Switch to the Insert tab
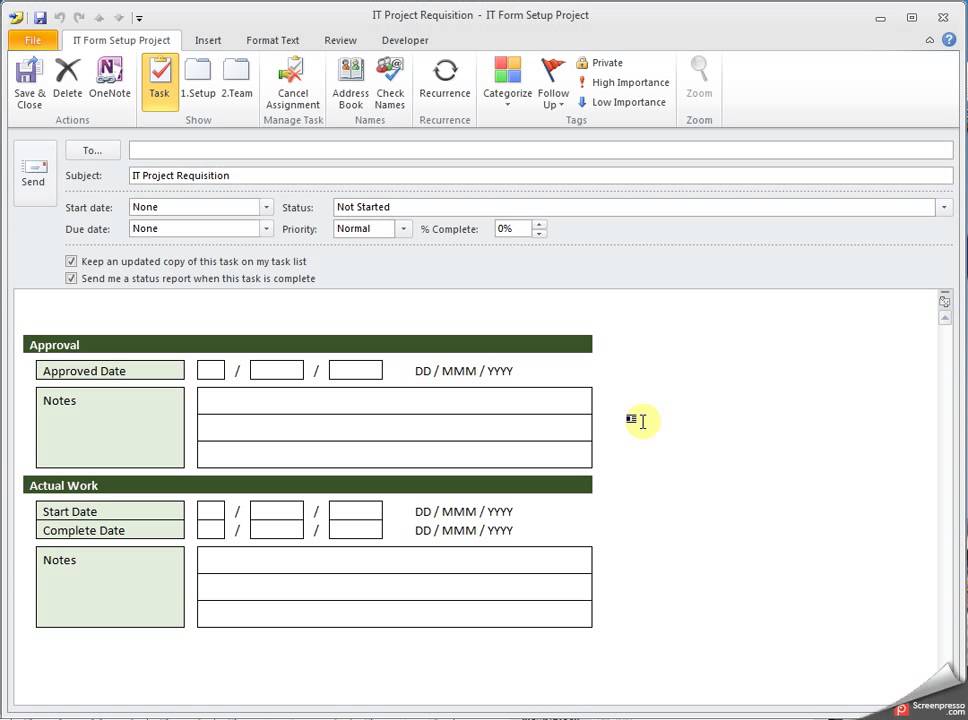Image resolution: width=968 pixels, height=720 pixels. click(208, 40)
